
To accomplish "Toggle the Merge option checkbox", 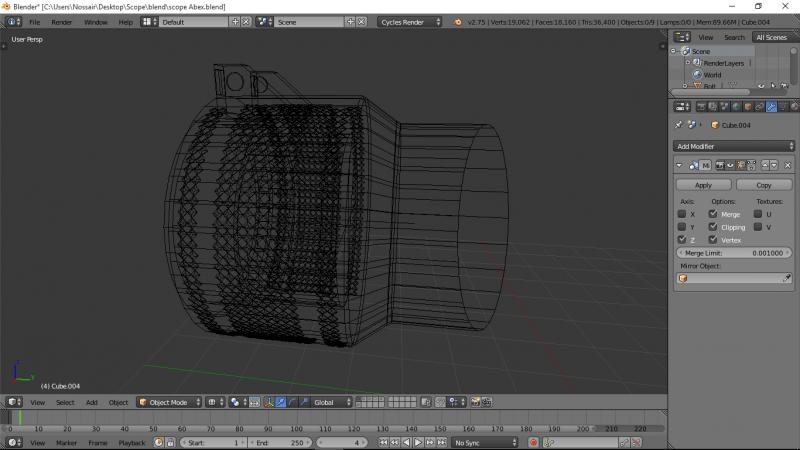I will coord(712,214).
